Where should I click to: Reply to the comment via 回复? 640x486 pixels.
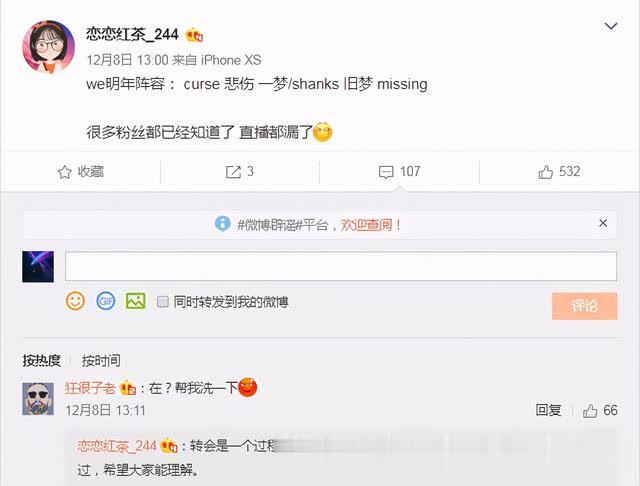point(549,410)
